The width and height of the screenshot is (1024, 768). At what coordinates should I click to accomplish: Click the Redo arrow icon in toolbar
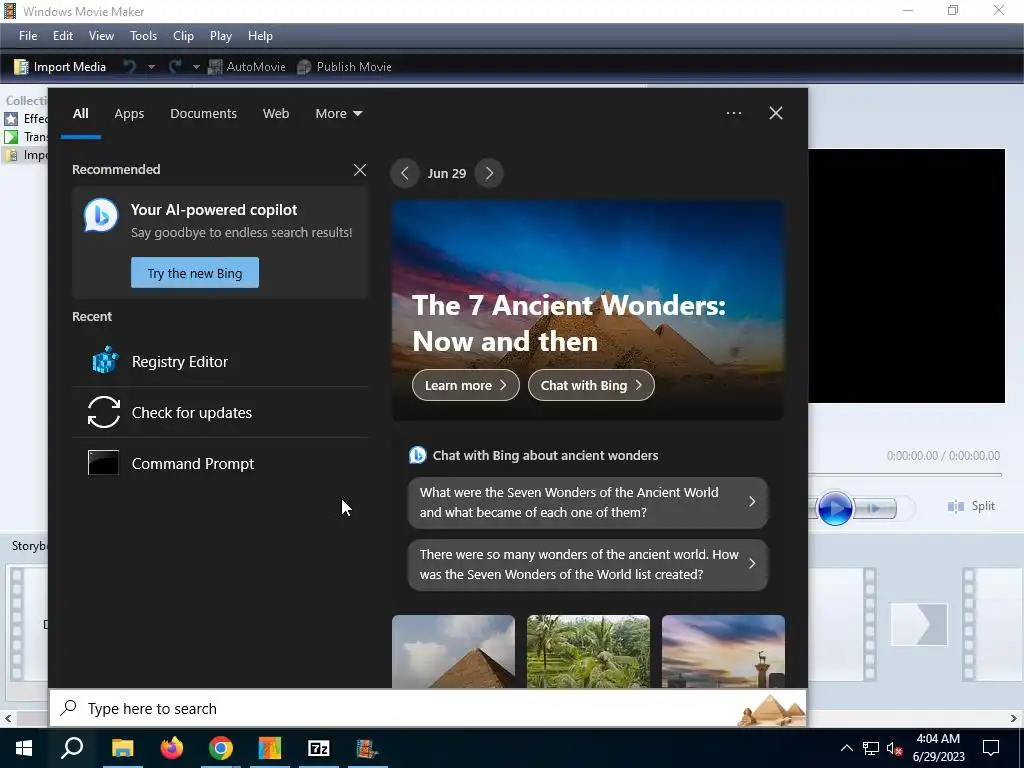pyautogui.click(x=175, y=67)
